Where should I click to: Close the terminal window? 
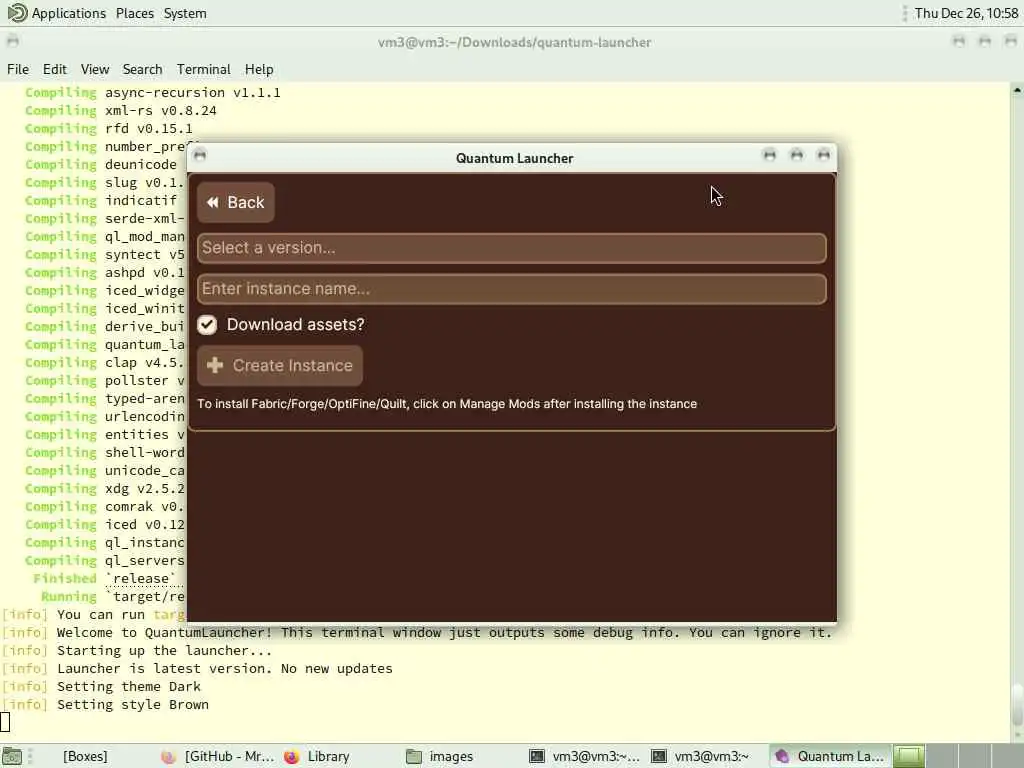tap(1011, 42)
